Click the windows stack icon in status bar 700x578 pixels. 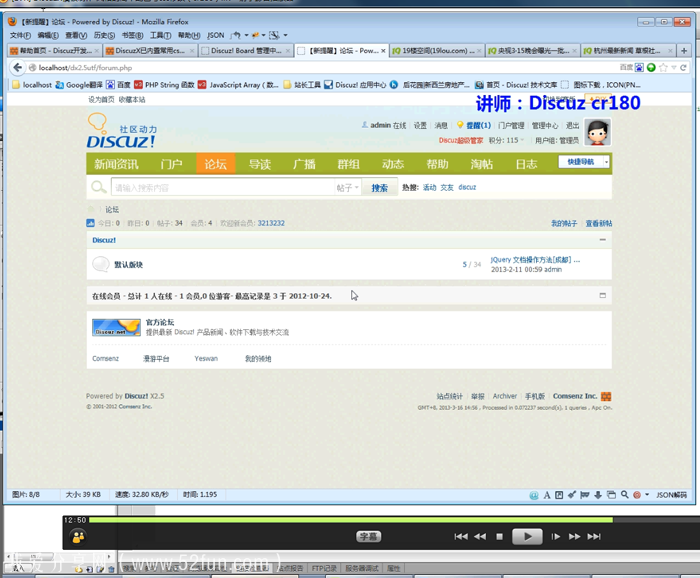tap(612, 495)
